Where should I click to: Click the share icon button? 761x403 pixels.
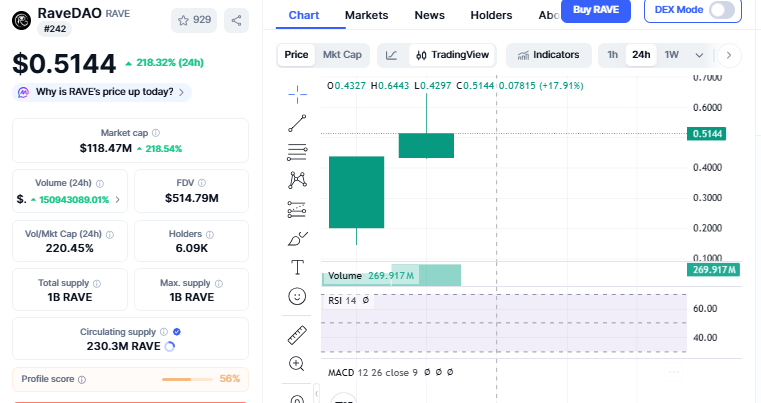click(236, 19)
